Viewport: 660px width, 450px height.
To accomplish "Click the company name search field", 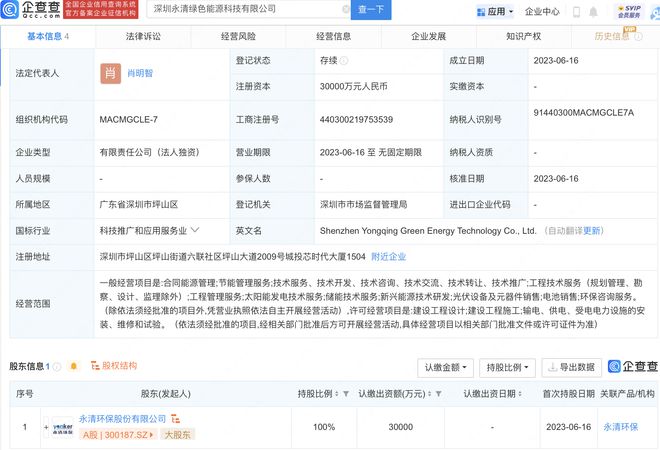I will [x=248, y=9].
